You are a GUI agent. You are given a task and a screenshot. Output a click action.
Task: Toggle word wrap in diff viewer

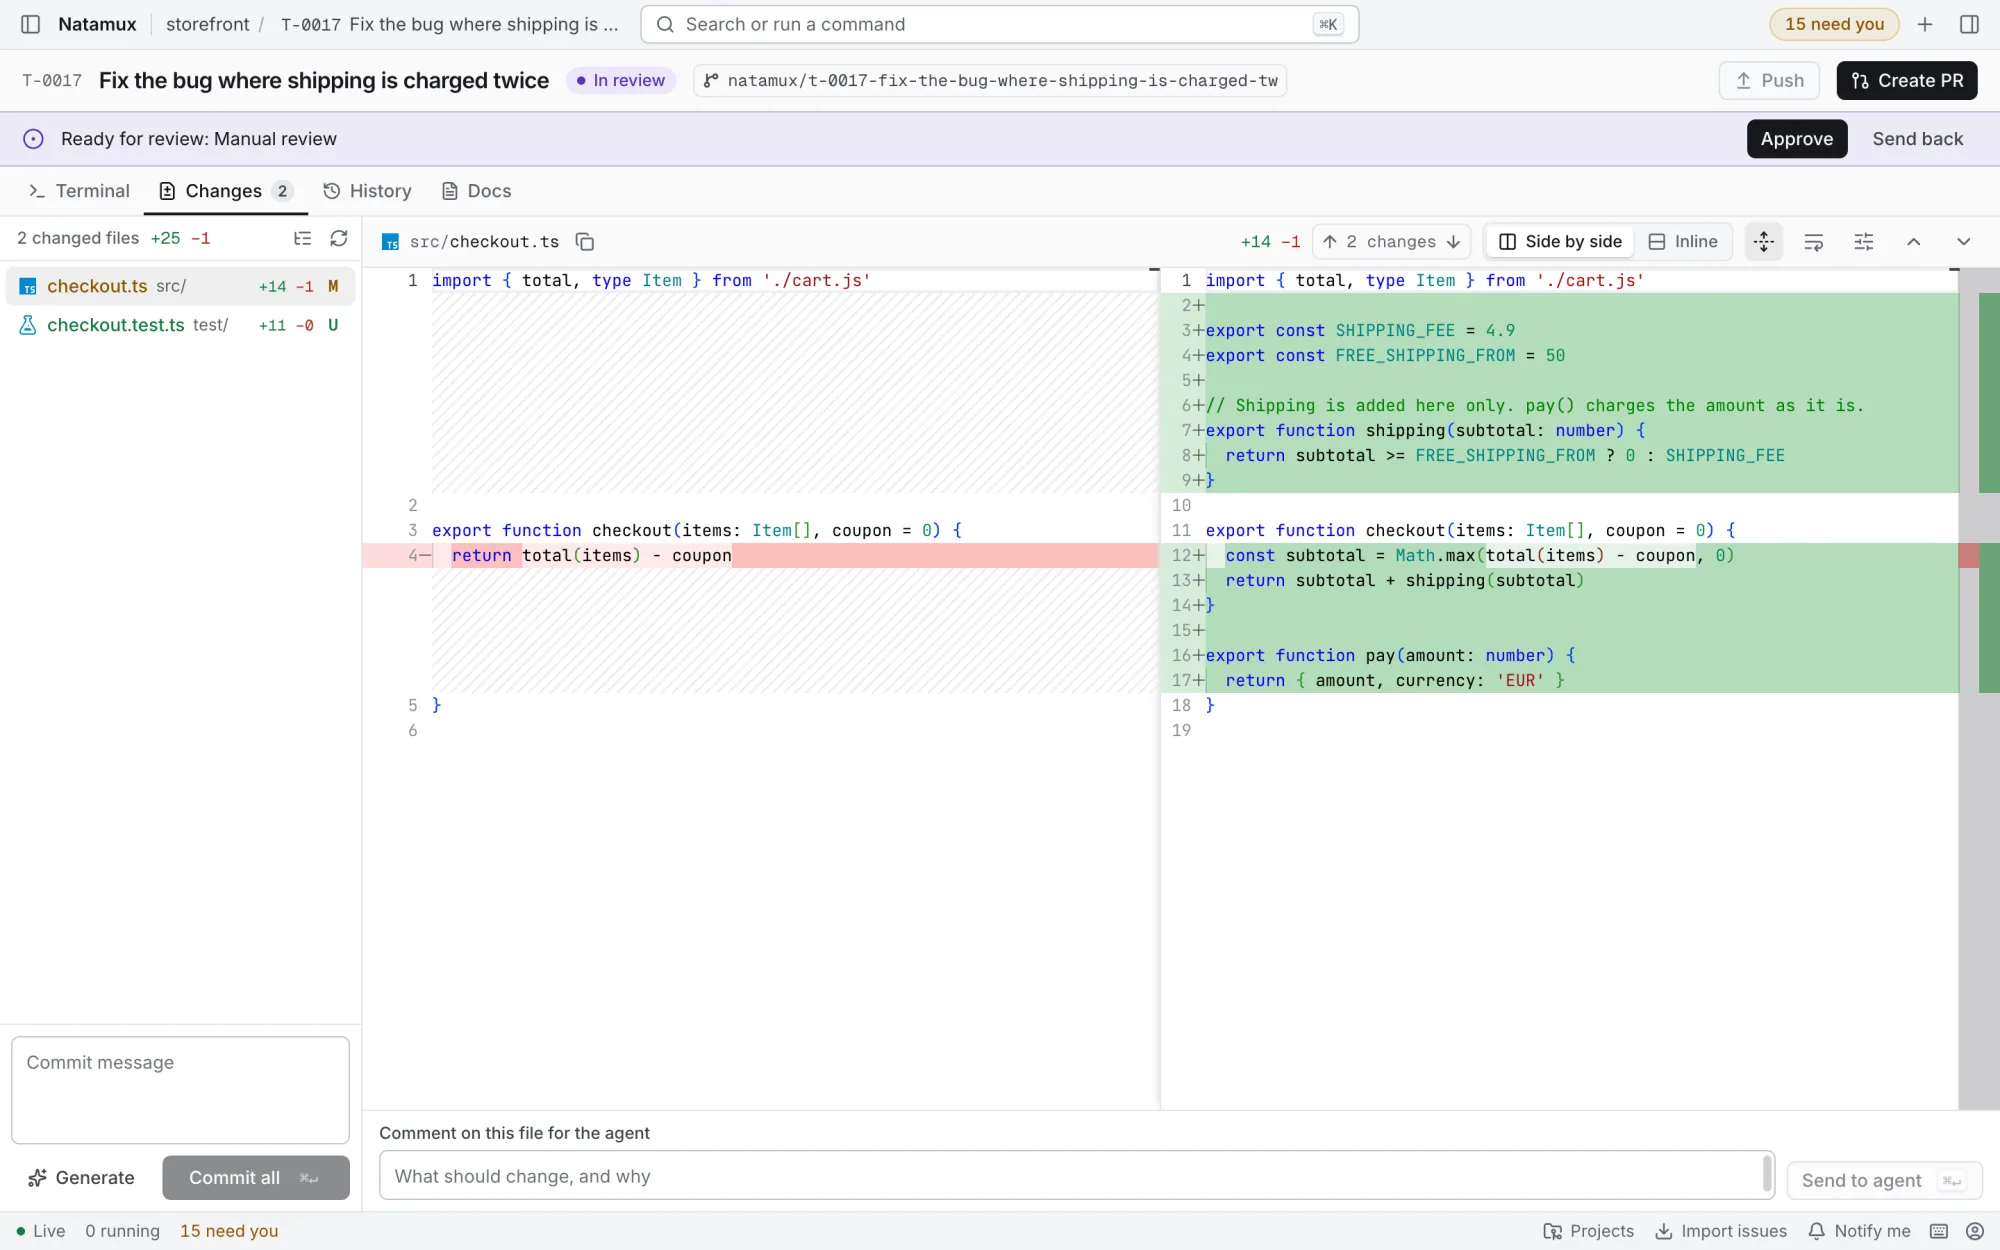1814,242
